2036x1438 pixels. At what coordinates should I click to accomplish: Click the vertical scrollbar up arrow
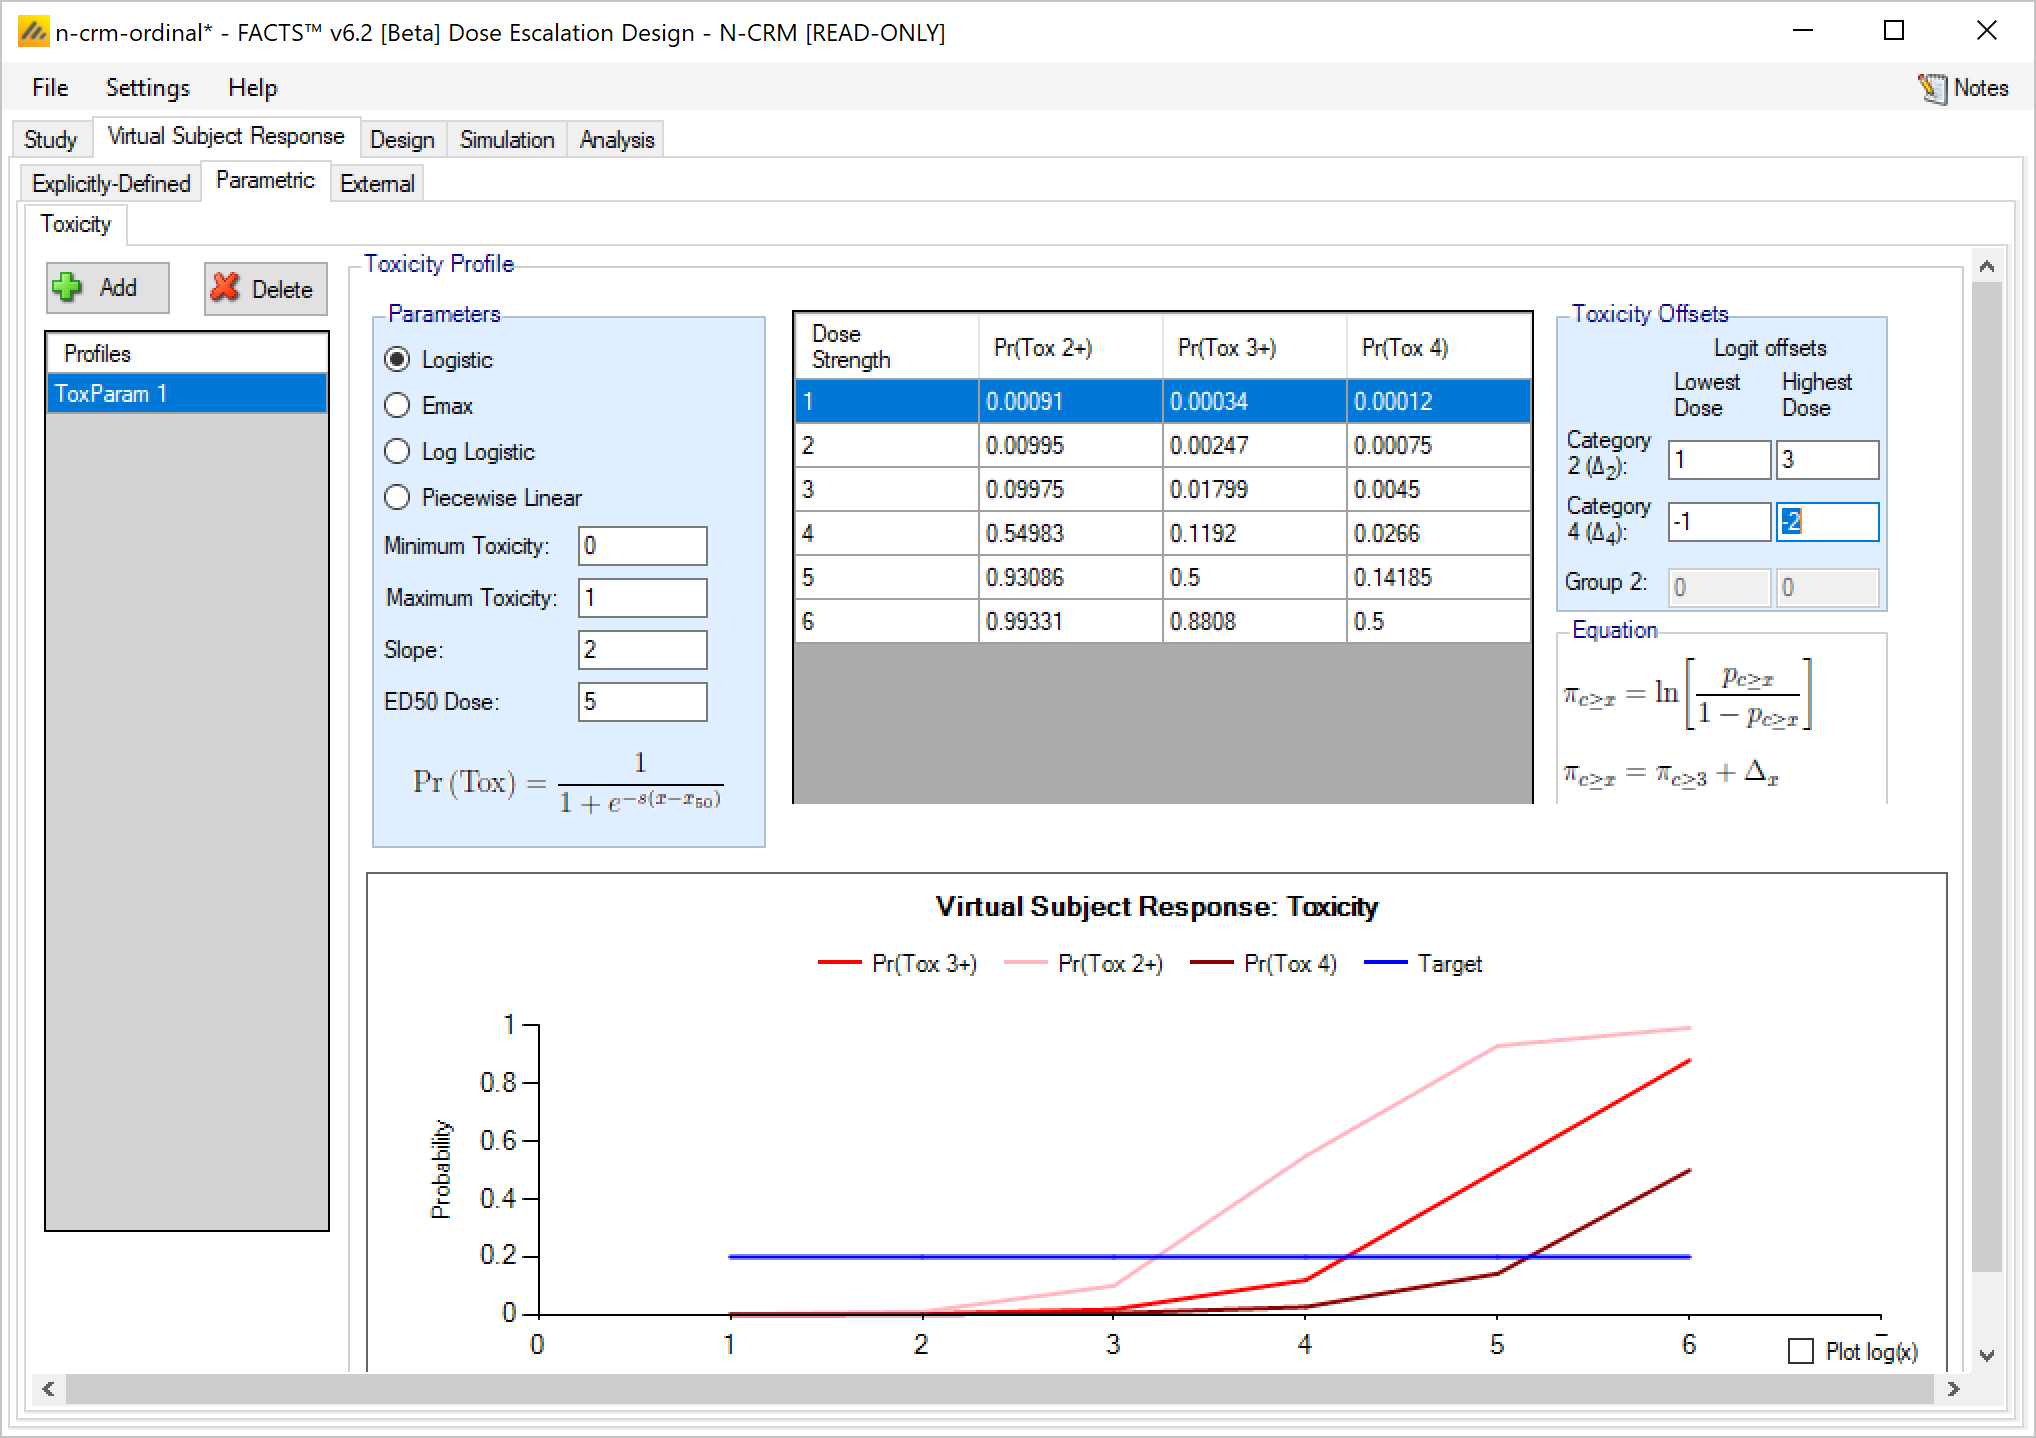pyautogui.click(x=1986, y=266)
